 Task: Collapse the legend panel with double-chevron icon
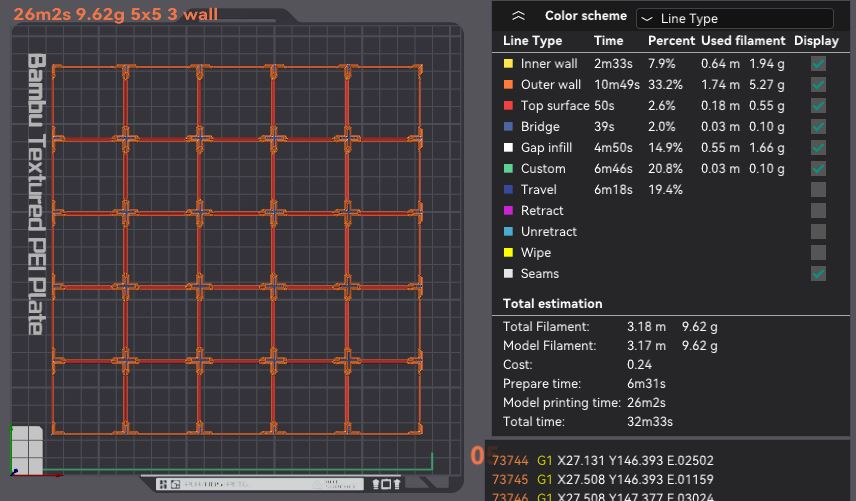pos(518,16)
